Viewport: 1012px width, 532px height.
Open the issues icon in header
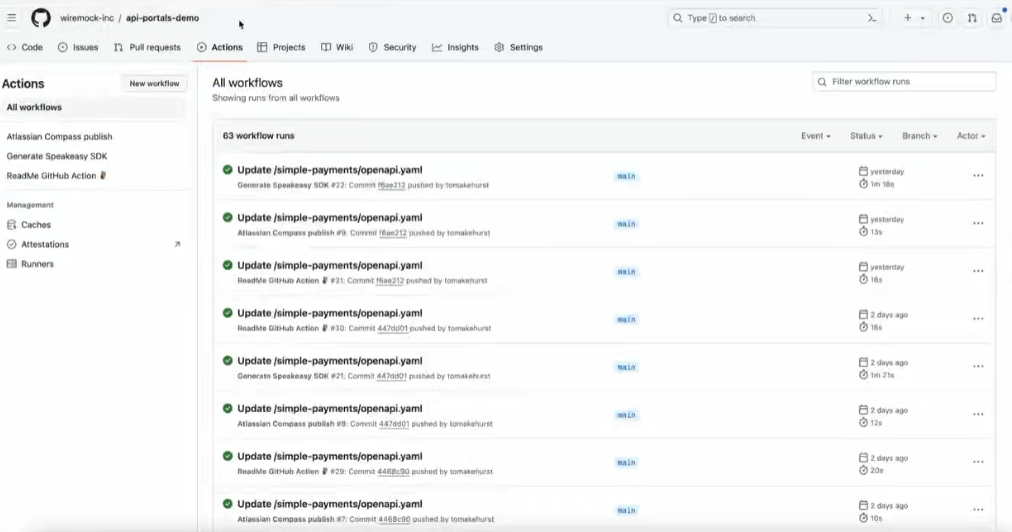point(947,18)
